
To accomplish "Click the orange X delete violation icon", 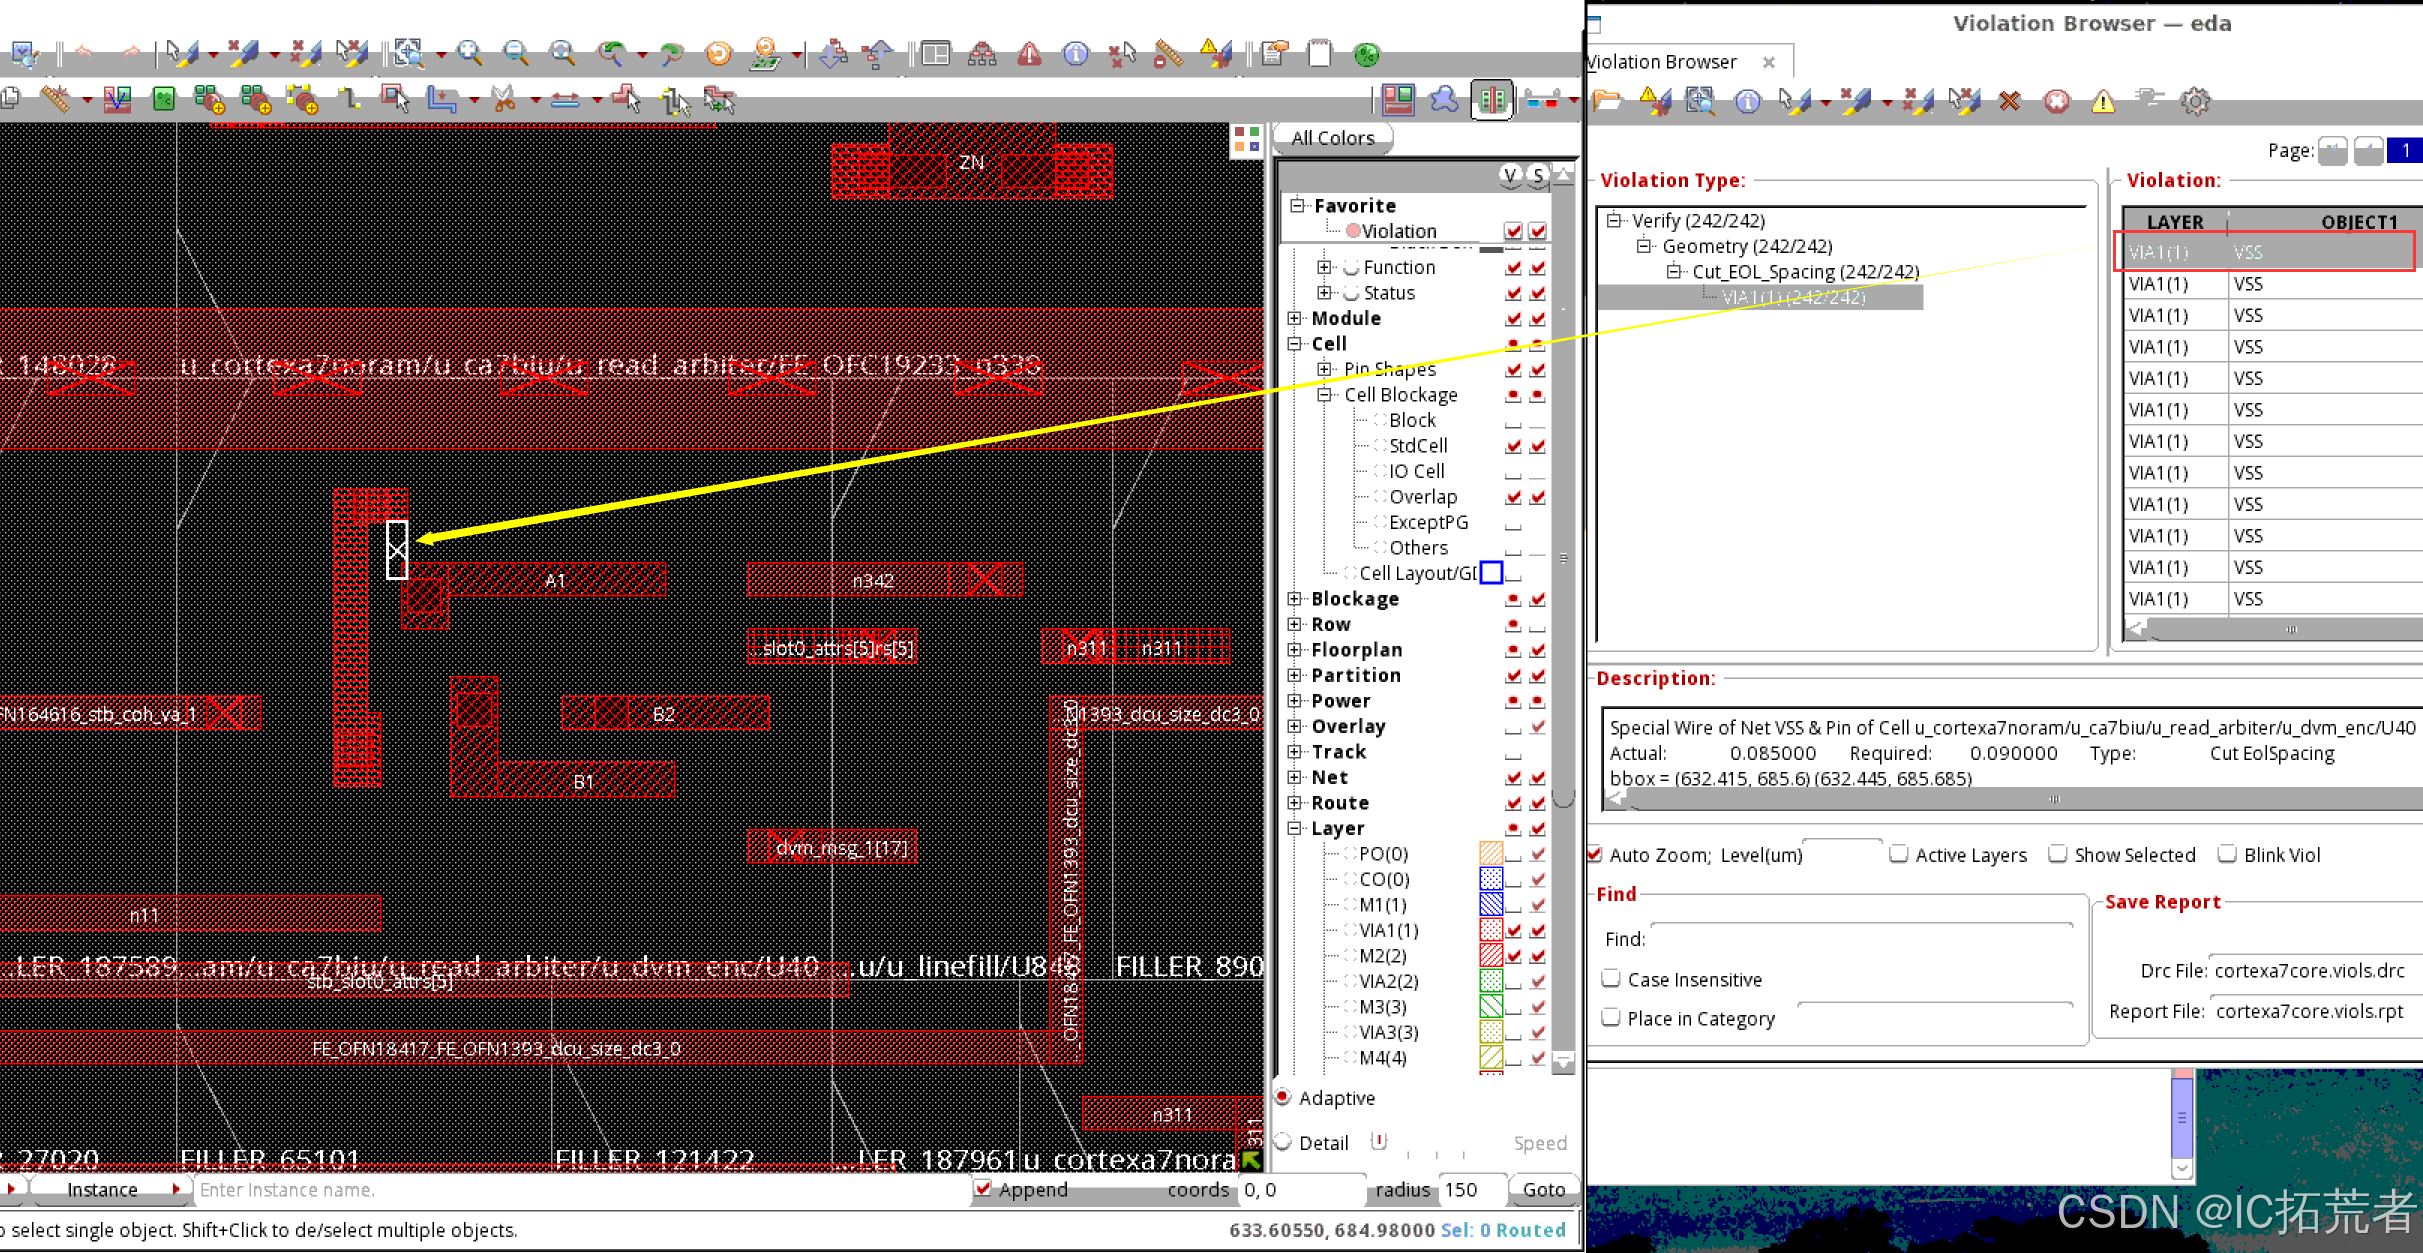I will coord(2009,100).
